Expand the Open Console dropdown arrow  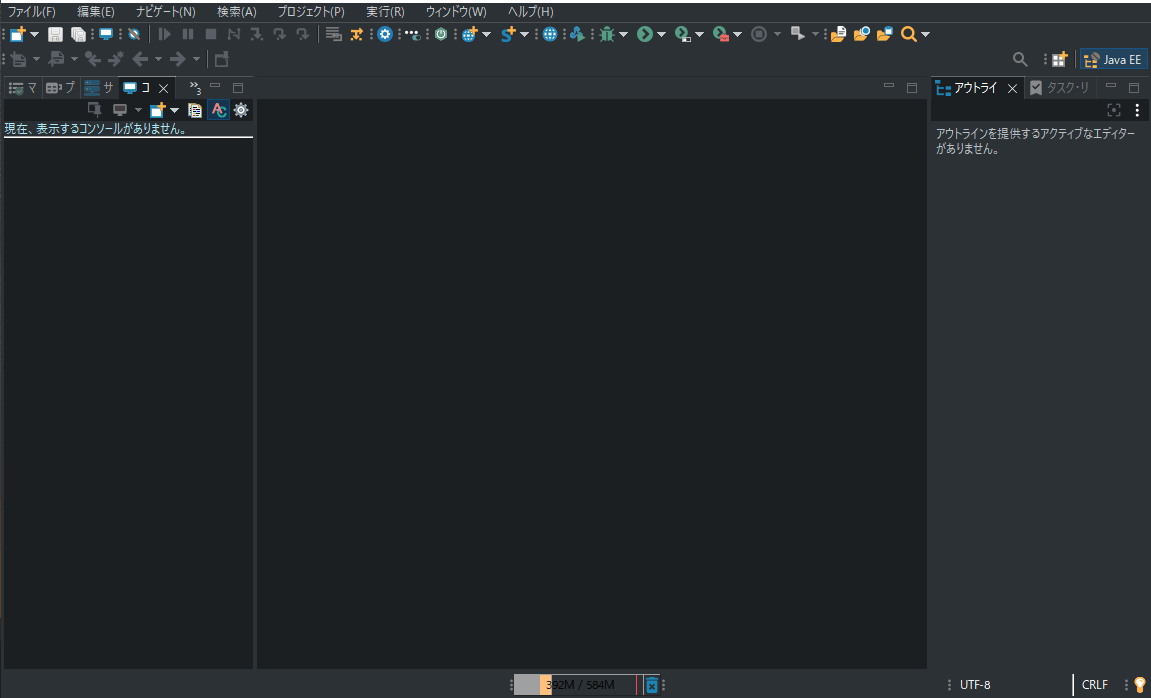174,110
